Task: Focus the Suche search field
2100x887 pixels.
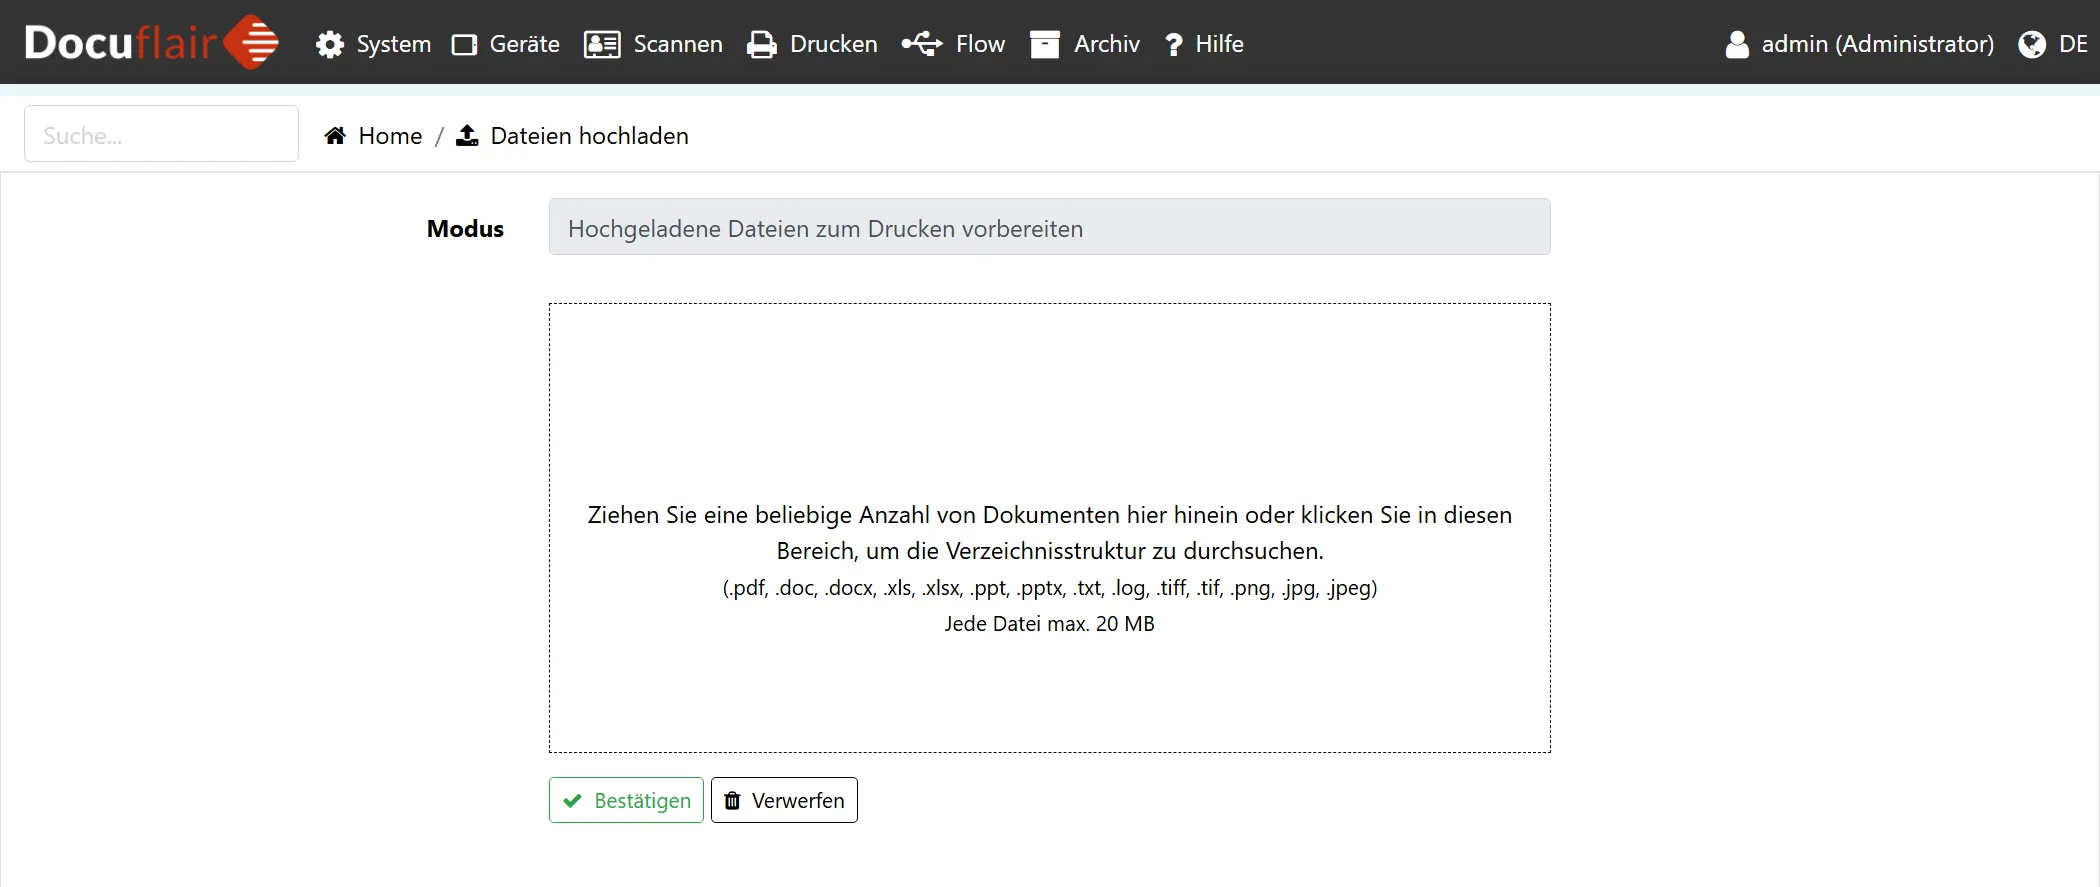Action: [x=161, y=135]
